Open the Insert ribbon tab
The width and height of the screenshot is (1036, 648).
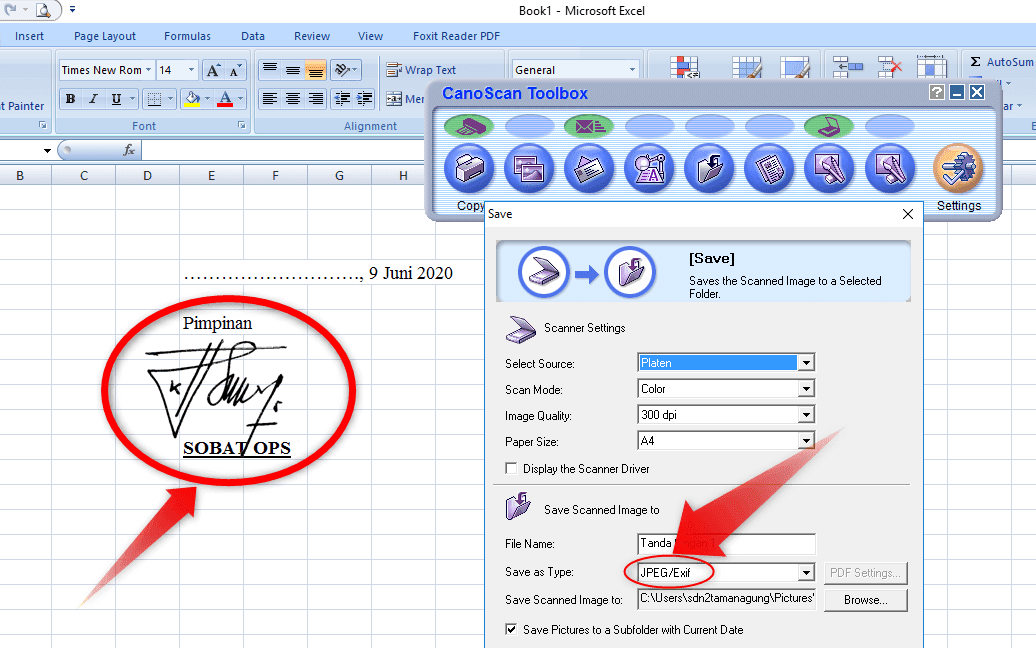coord(29,36)
